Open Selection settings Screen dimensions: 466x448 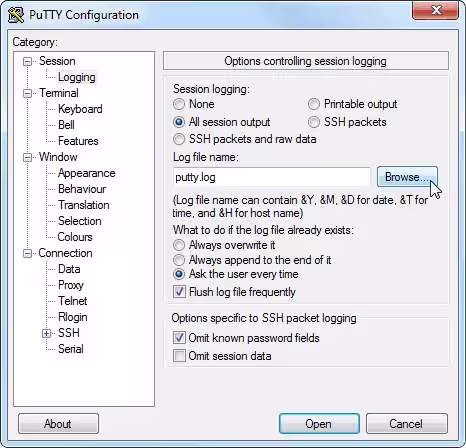point(79,221)
